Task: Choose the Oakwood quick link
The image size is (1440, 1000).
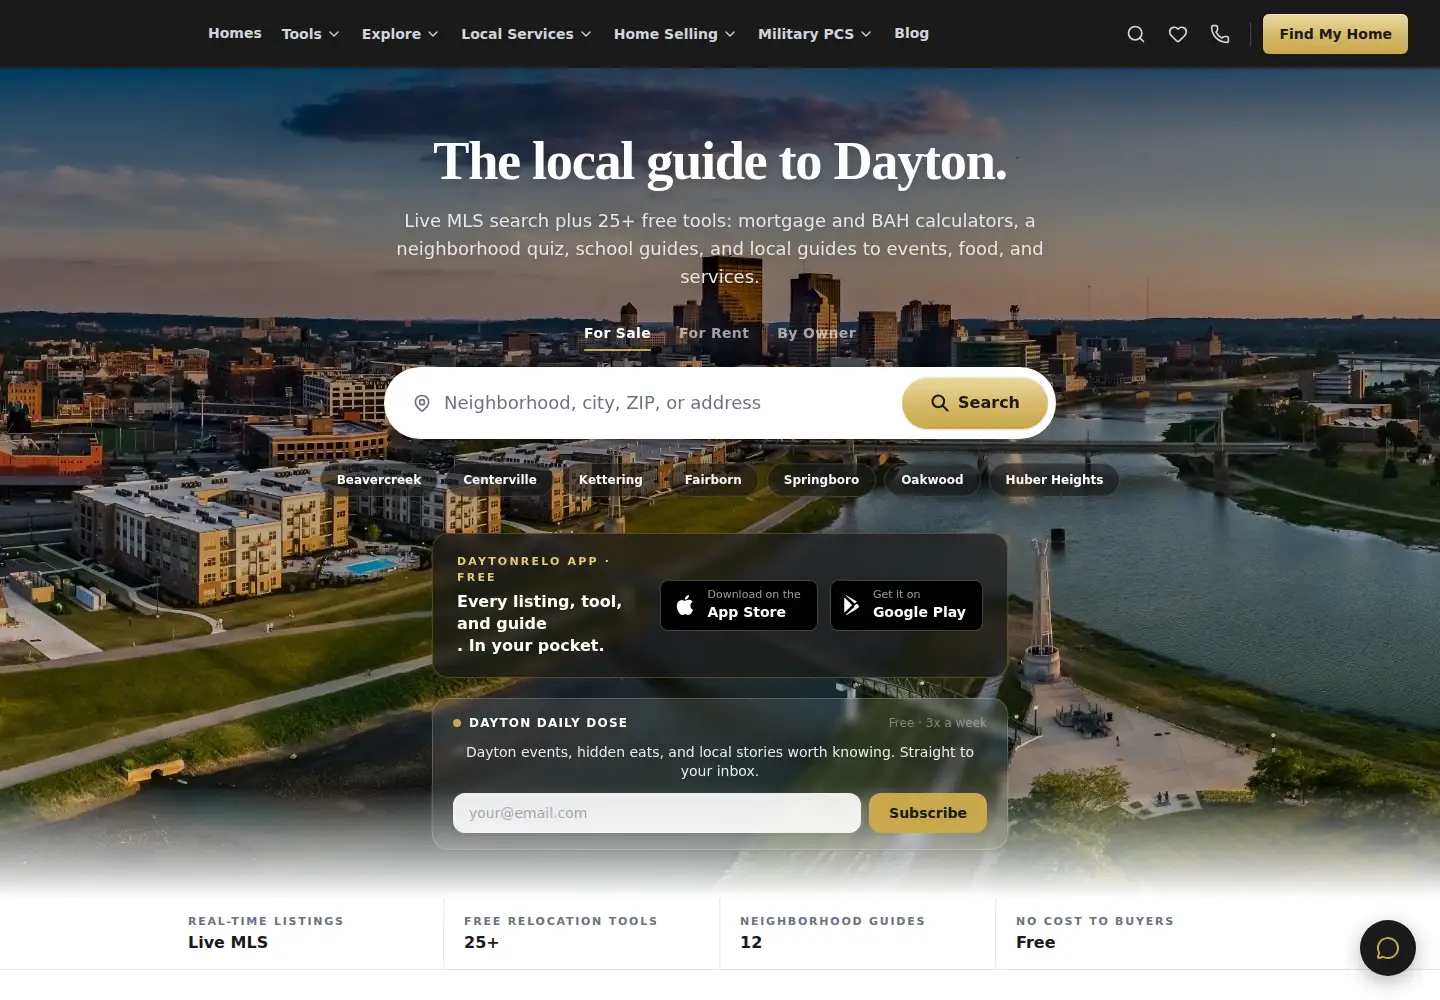Action: click(x=932, y=480)
